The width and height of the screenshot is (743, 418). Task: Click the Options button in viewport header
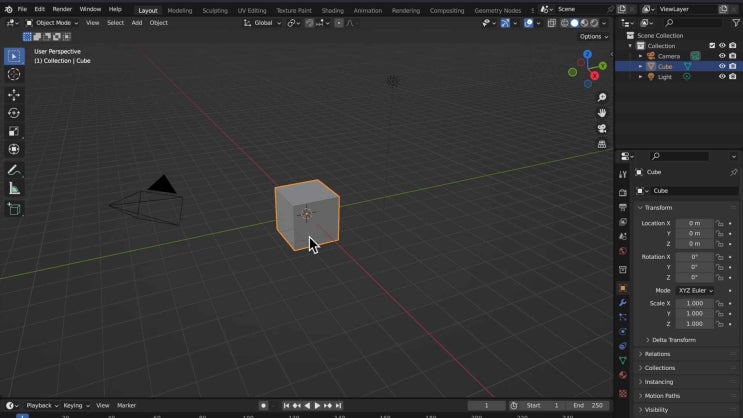click(593, 37)
